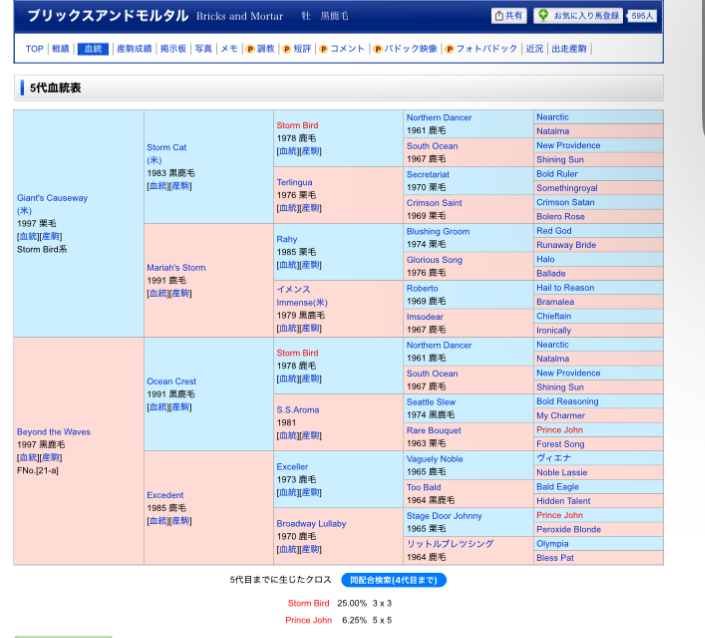Click the 共有 share button

509,16
